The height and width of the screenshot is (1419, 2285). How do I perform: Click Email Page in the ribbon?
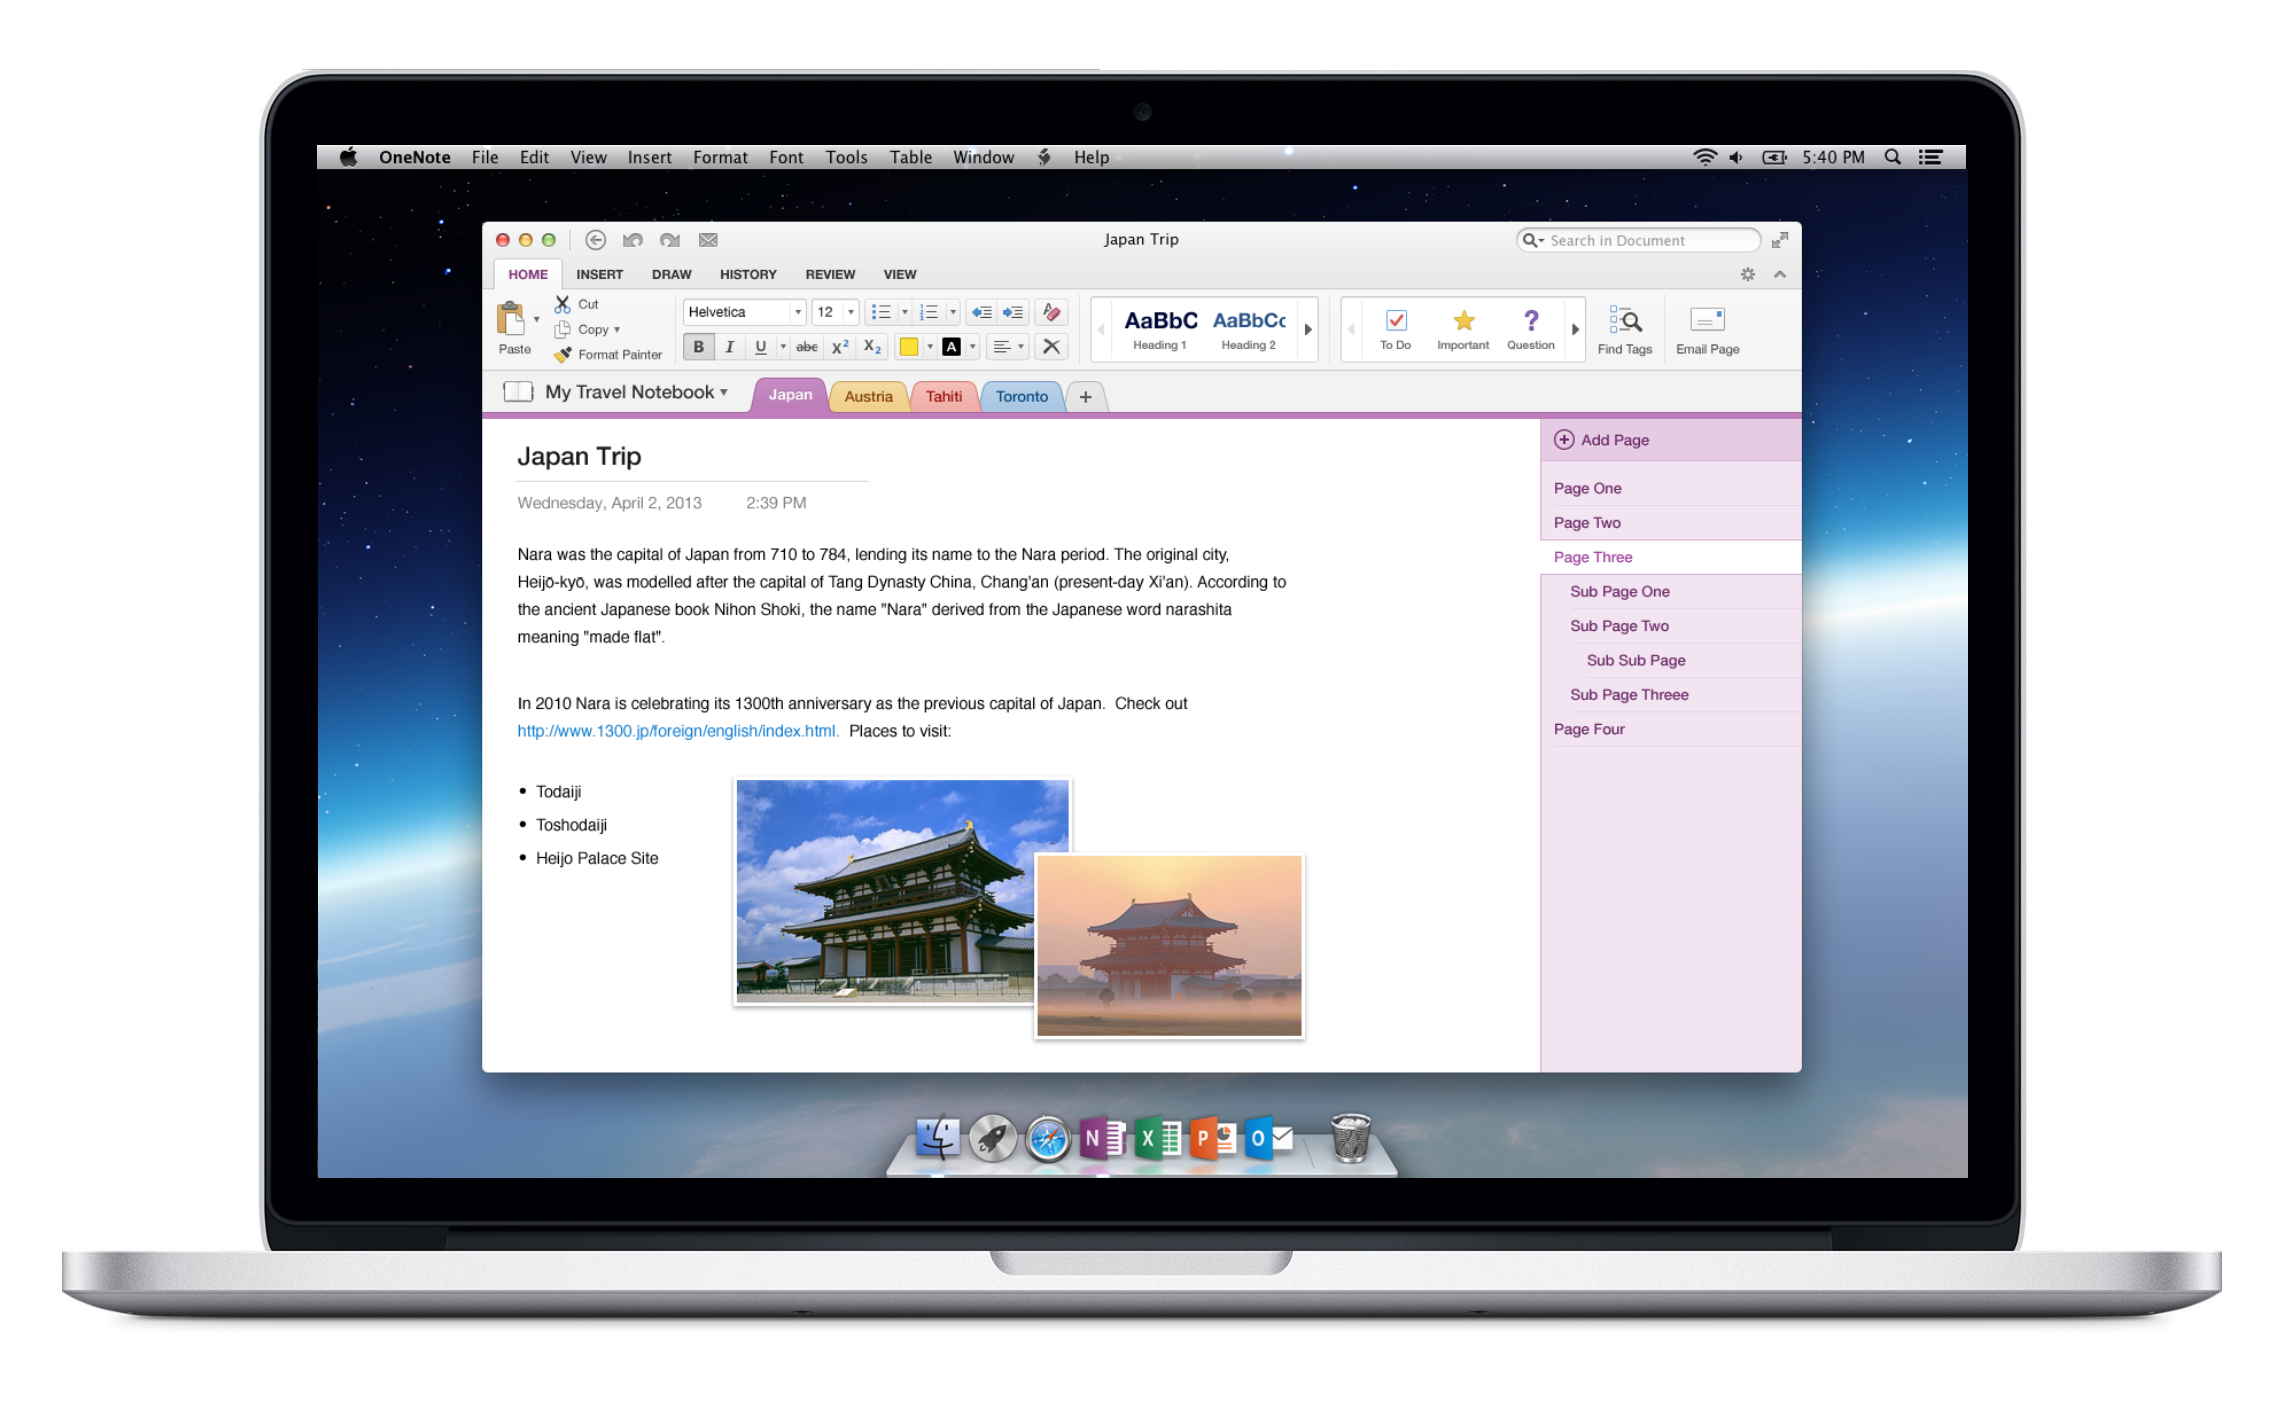1708,330
